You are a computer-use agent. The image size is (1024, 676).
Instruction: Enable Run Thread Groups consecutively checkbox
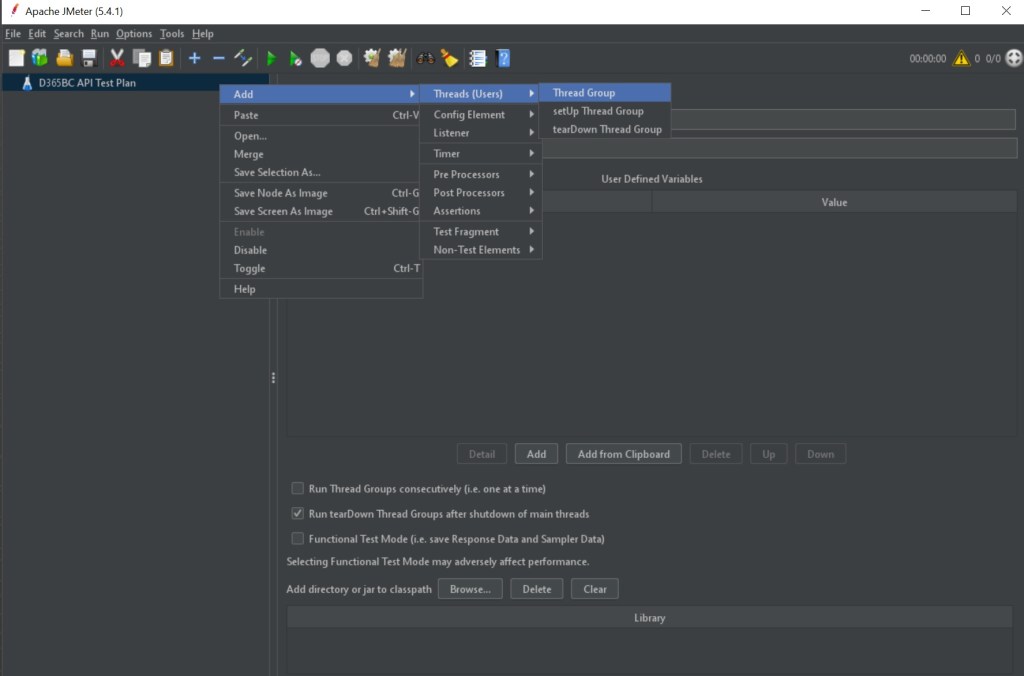click(x=297, y=489)
